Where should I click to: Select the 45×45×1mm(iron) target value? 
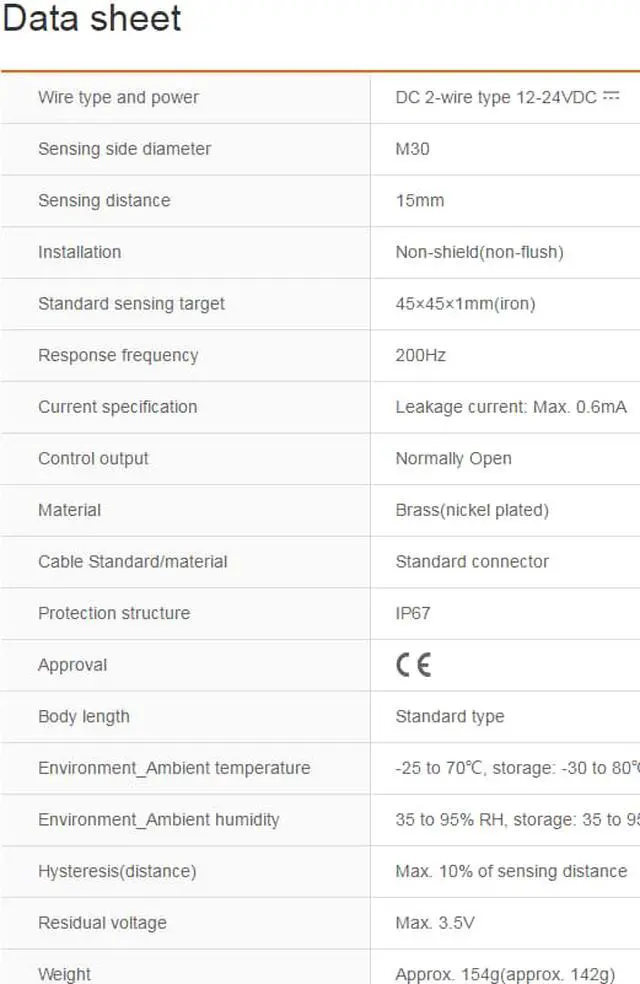(x=465, y=304)
